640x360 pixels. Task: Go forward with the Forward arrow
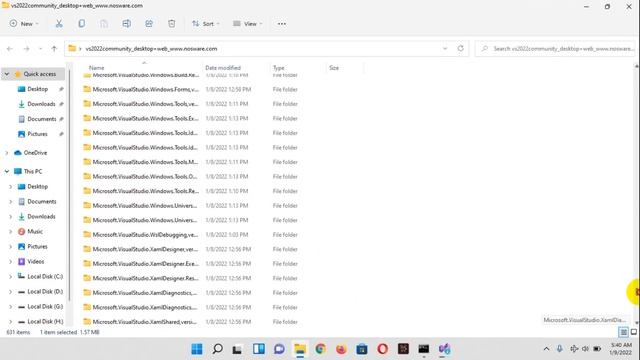tap(27, 49)
